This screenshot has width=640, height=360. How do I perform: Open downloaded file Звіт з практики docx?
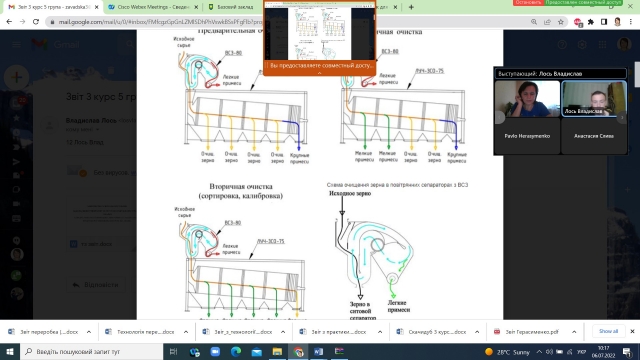click(x=335, y=332)
